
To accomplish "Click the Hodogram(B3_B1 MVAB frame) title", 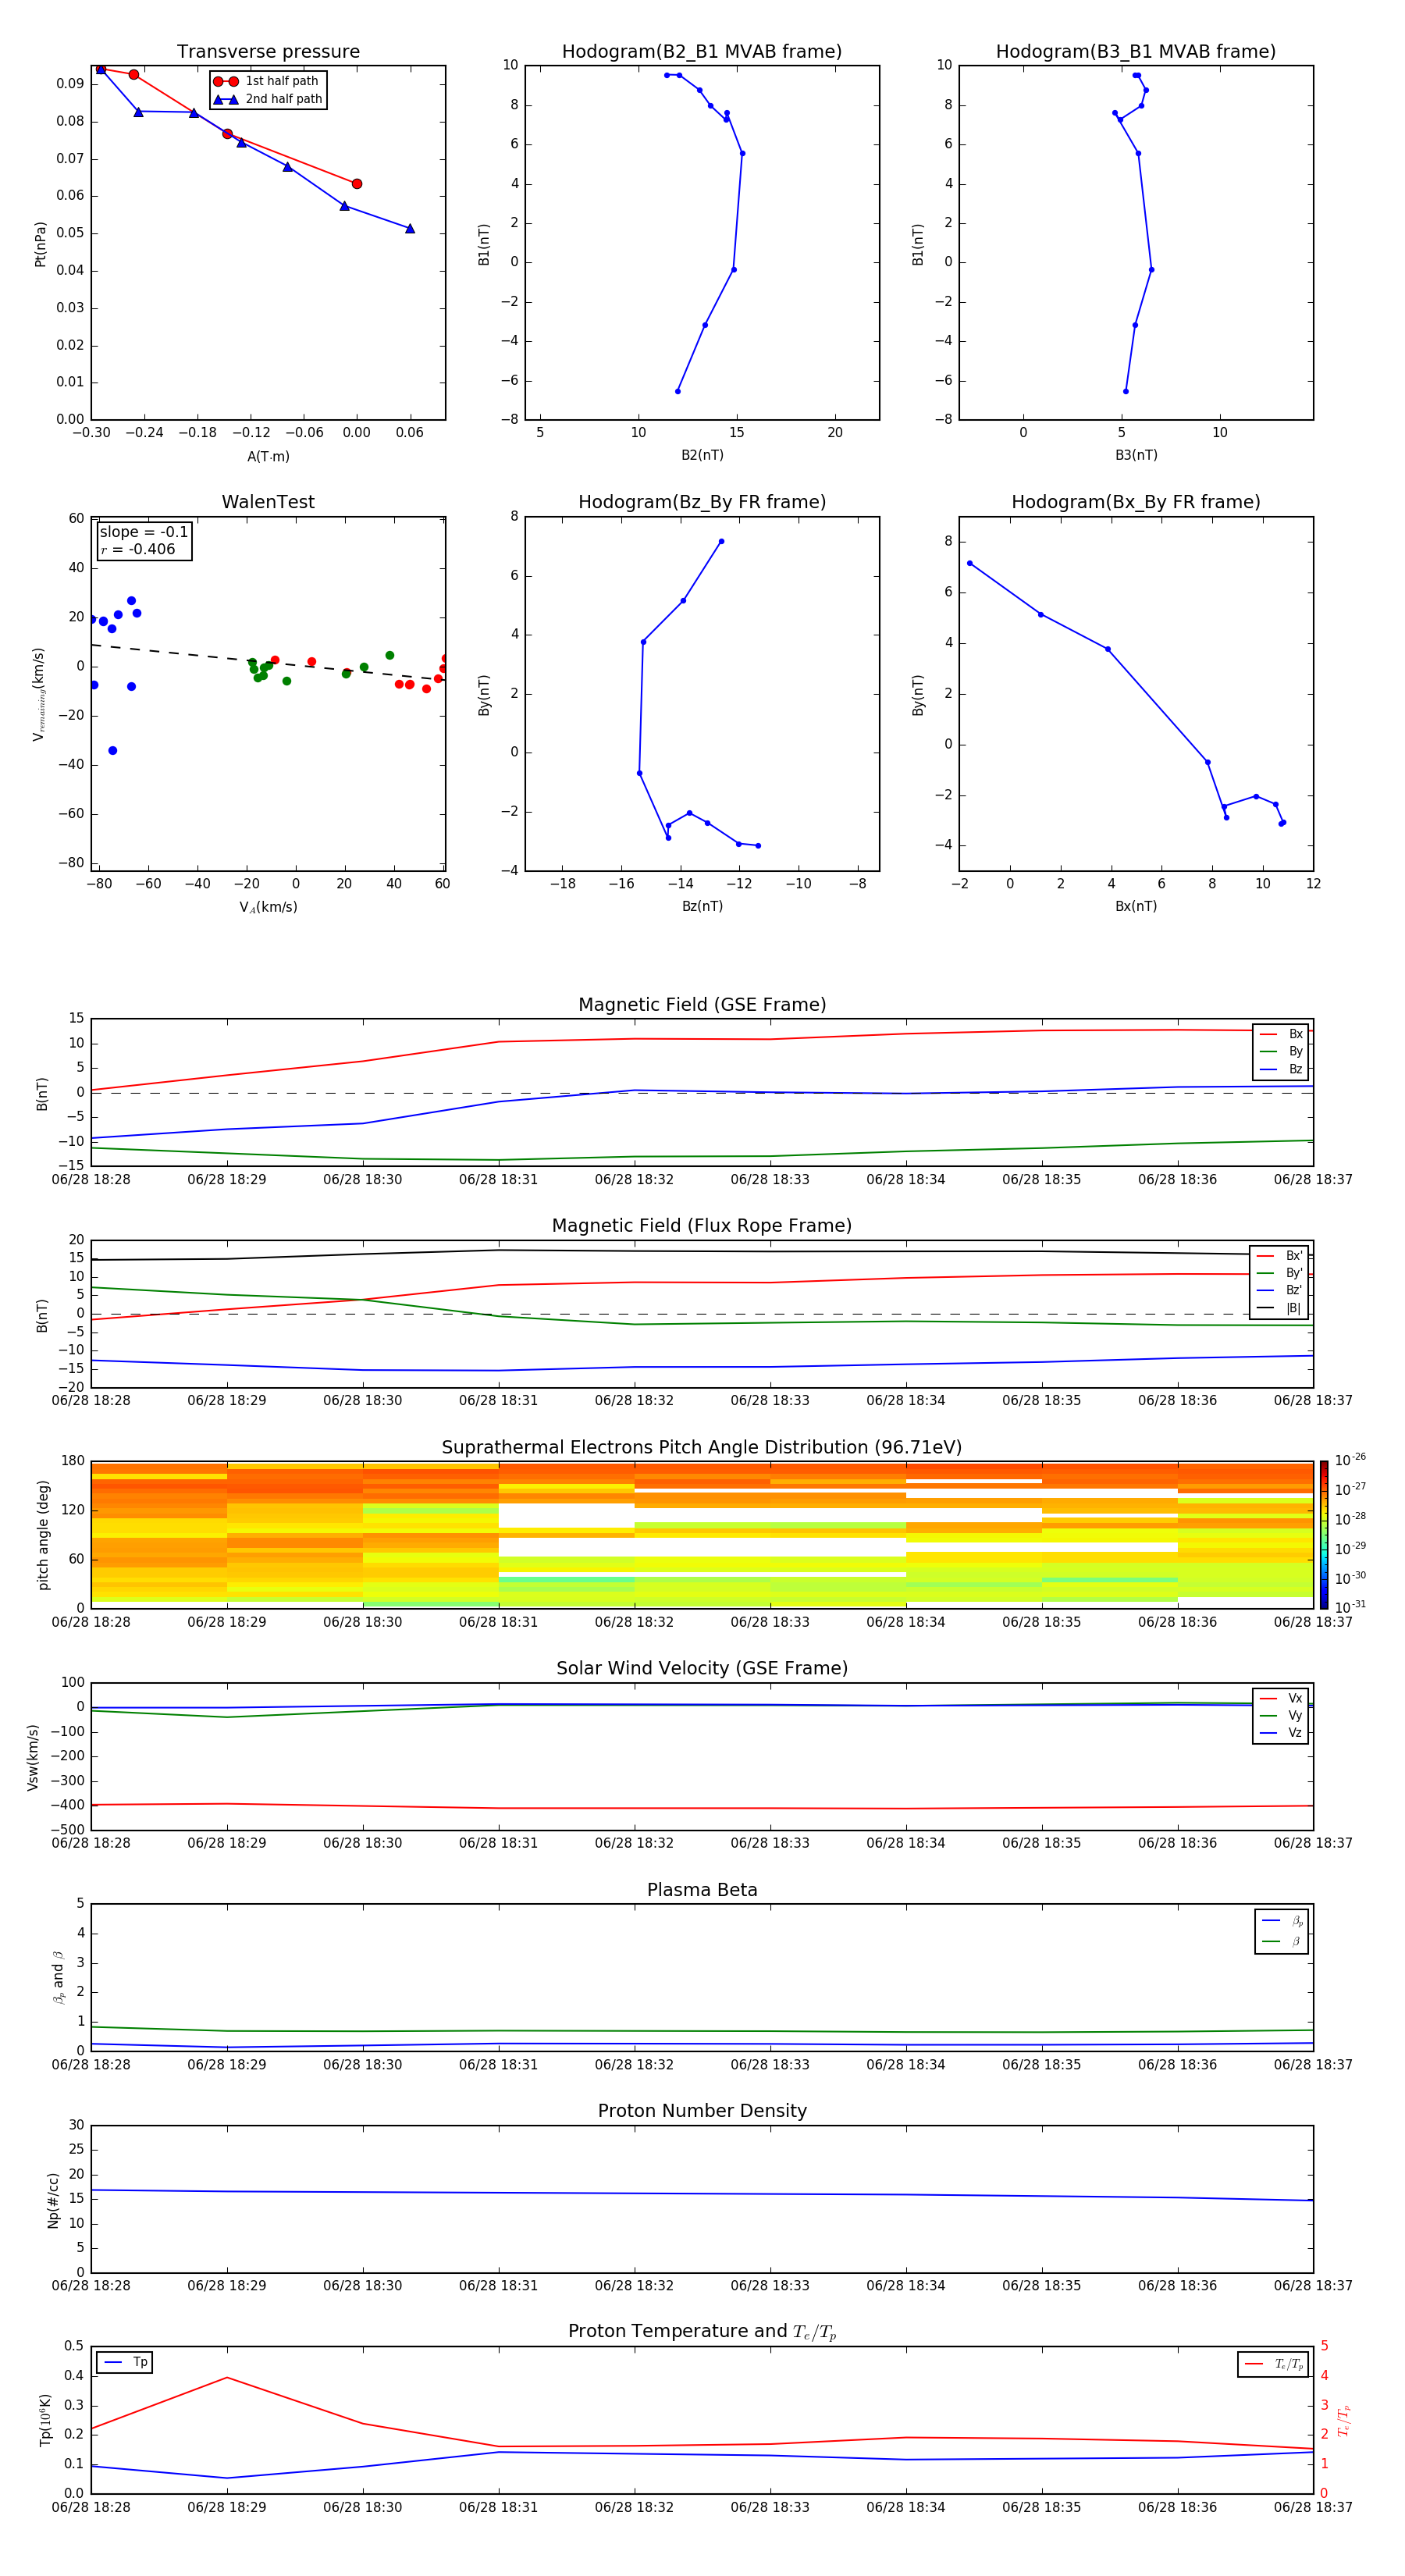I will [1136, 52].
